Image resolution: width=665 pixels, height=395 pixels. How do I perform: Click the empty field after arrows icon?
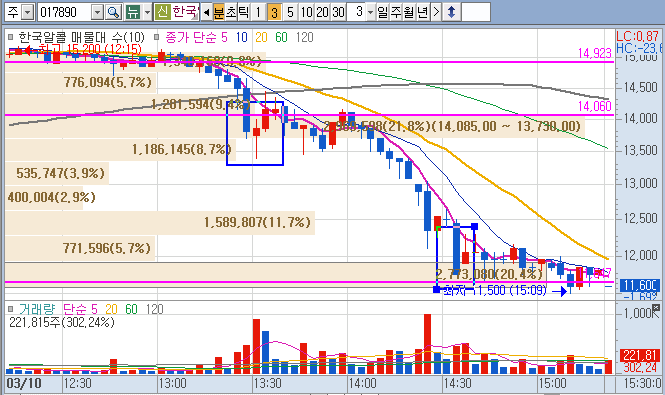475,12
